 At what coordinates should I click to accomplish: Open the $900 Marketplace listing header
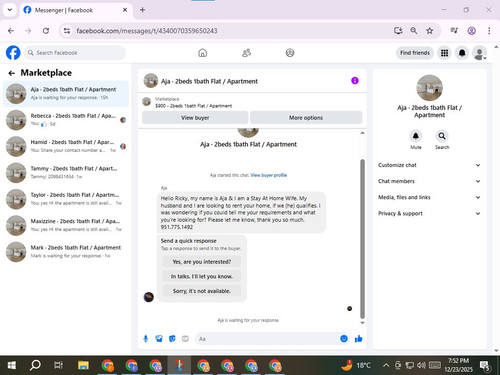pyautogui.click(x=252, y=102)
